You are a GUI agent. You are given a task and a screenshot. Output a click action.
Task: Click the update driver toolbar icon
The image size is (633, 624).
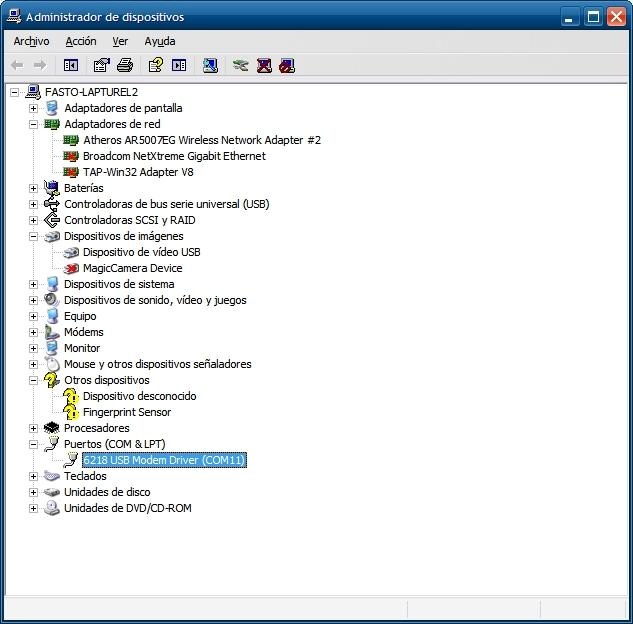tap(241, 65)
